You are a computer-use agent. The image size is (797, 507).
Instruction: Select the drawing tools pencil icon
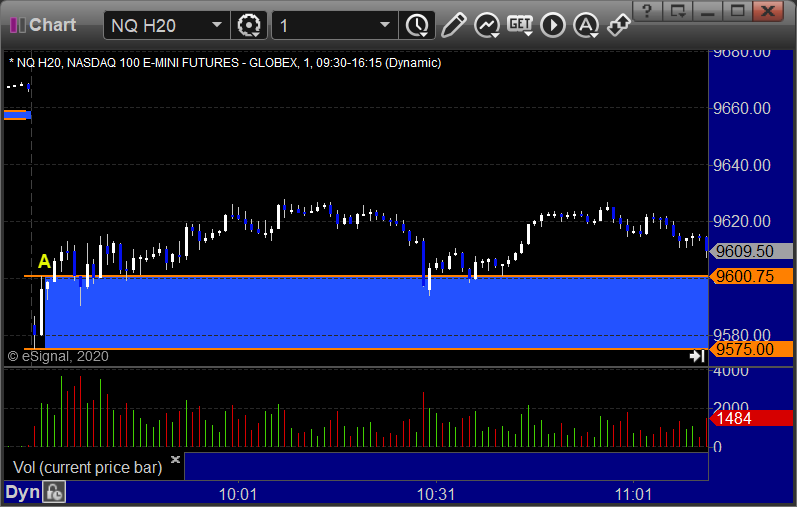453,25
